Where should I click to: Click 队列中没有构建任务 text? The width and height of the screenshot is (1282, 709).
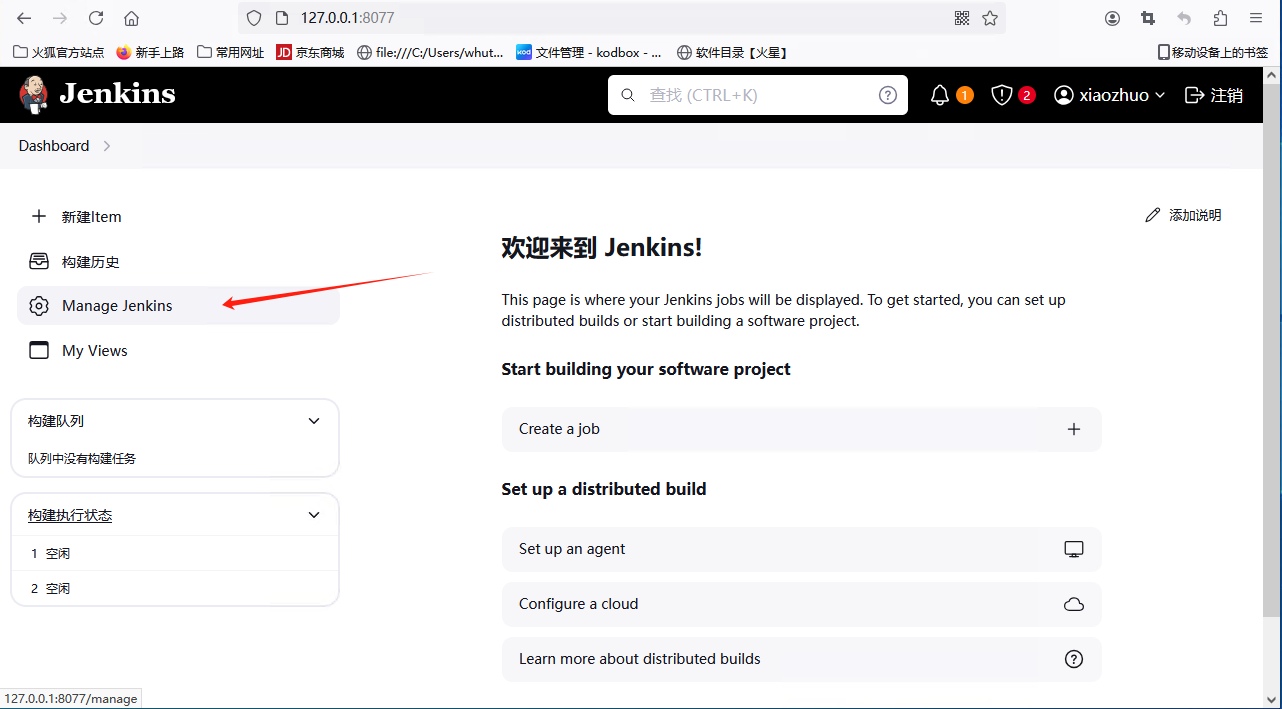coord(82,458)
